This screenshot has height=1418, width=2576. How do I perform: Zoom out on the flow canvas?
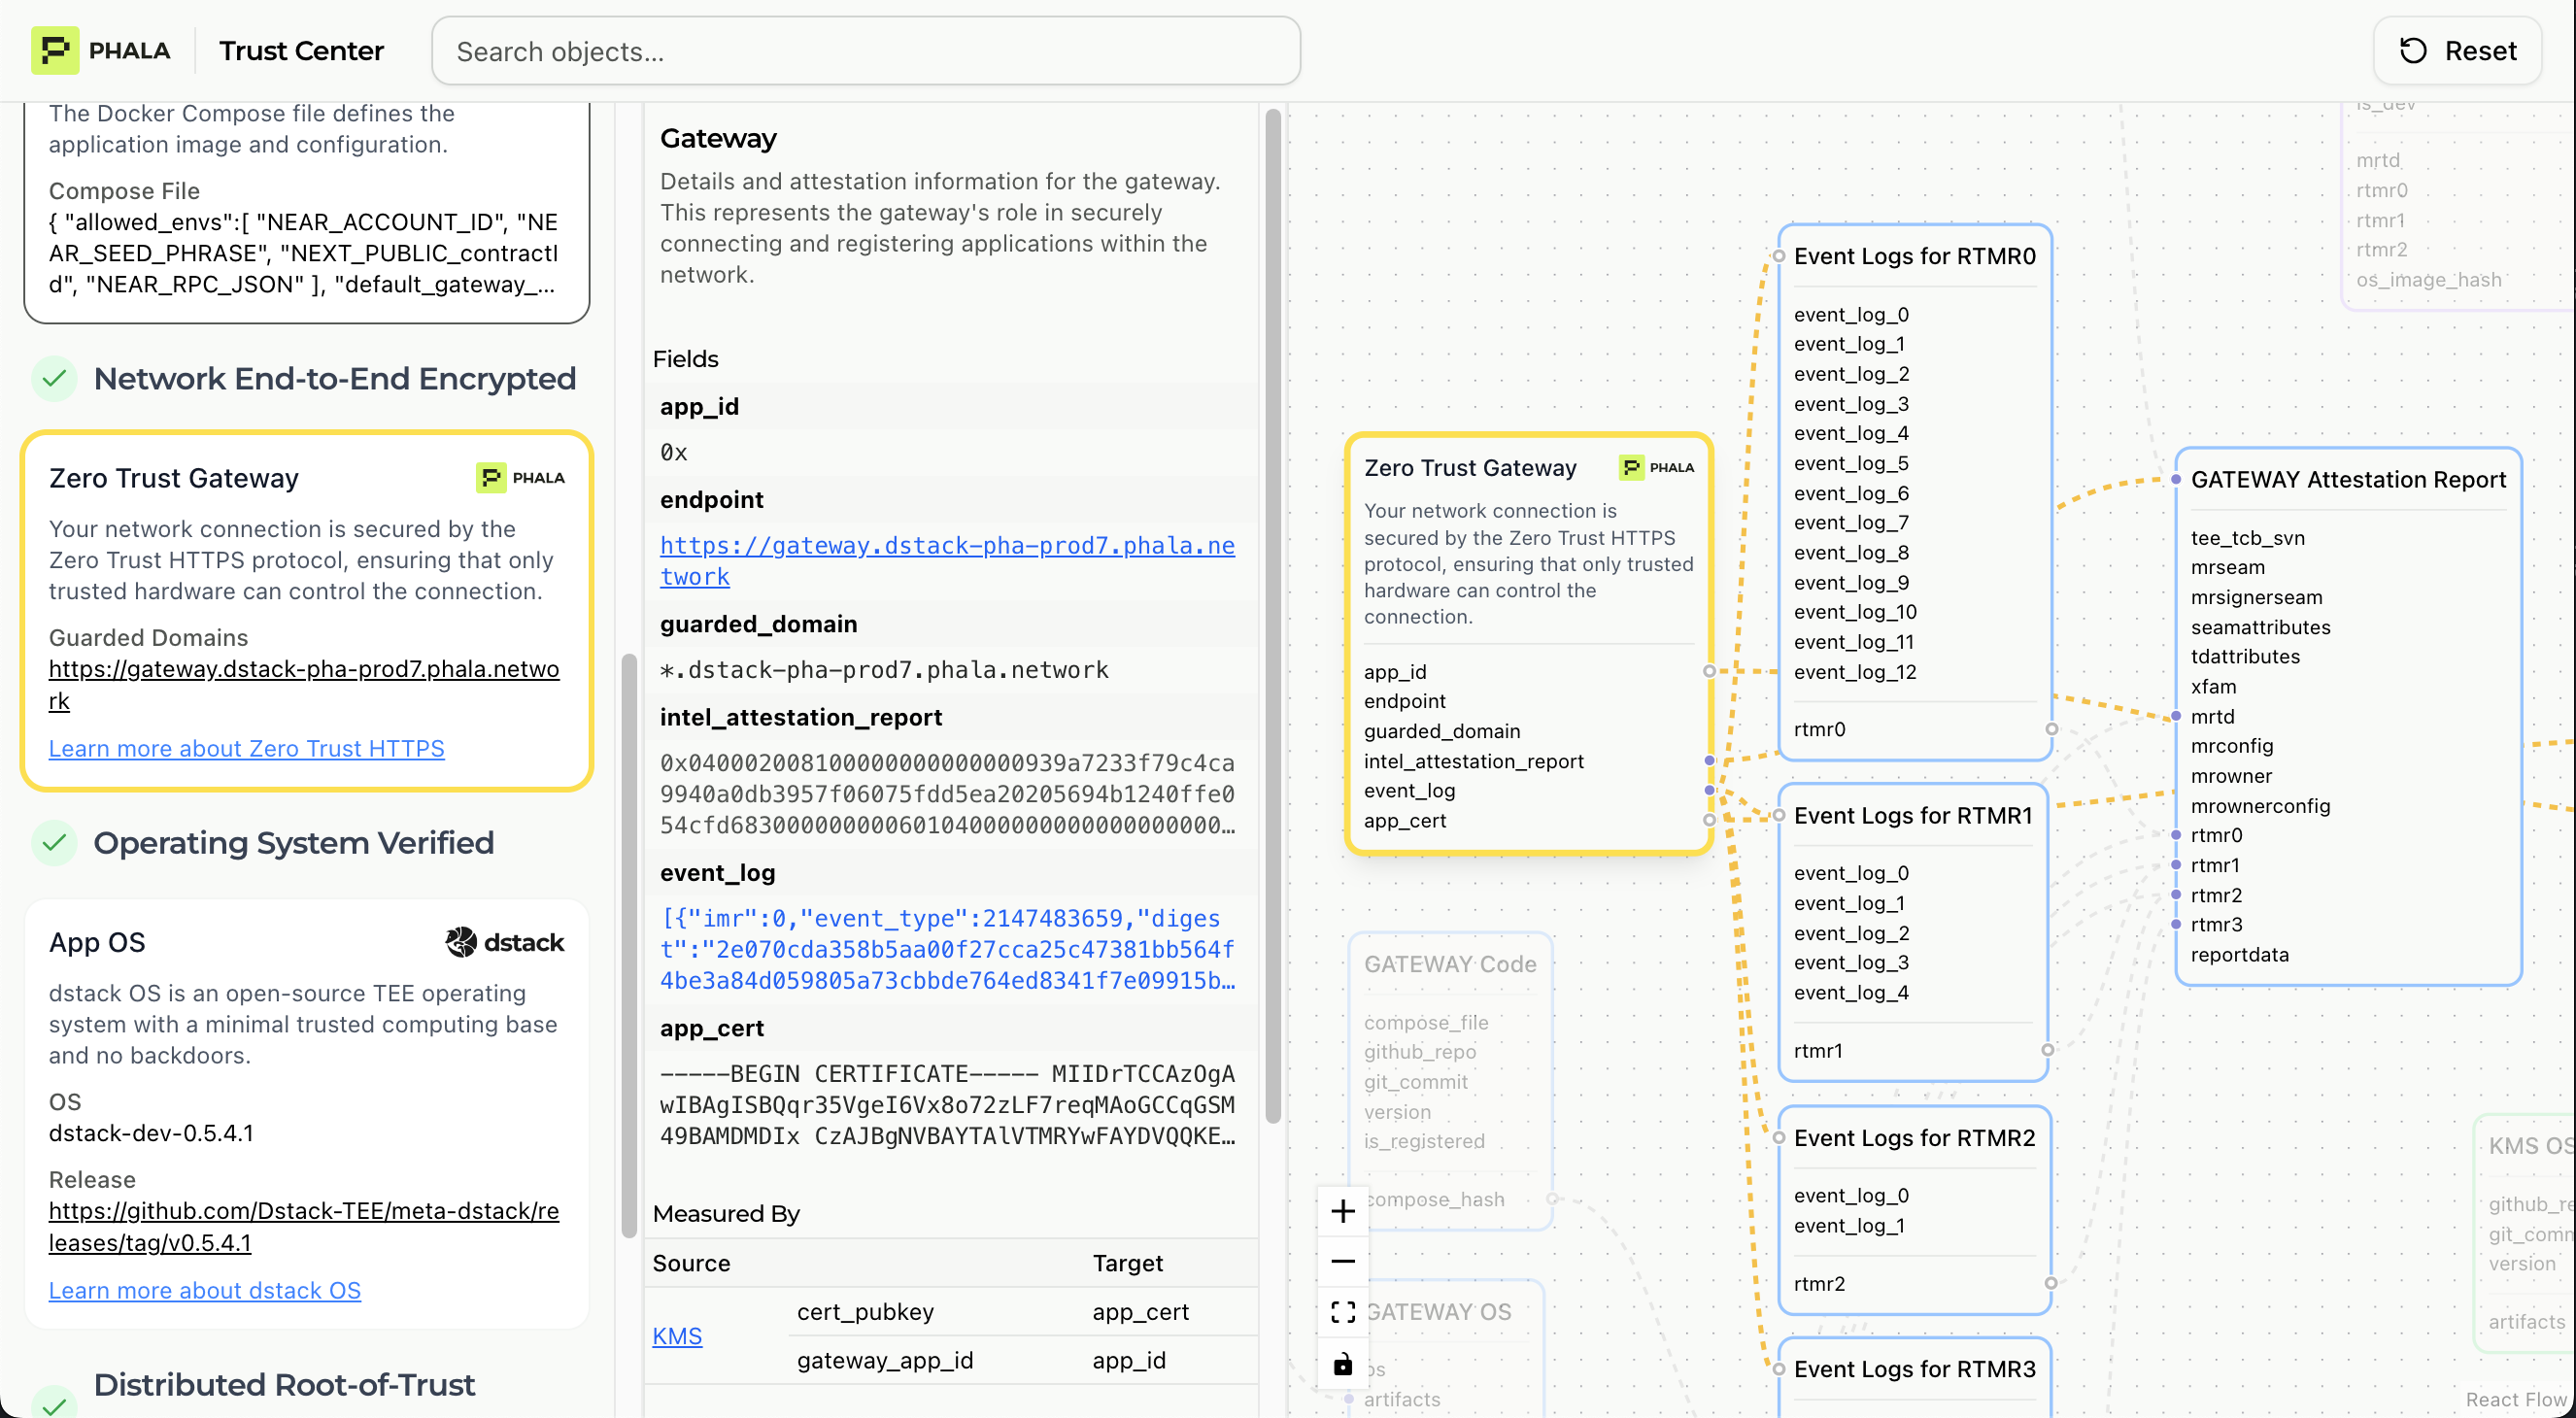tap(1343, 1261)
